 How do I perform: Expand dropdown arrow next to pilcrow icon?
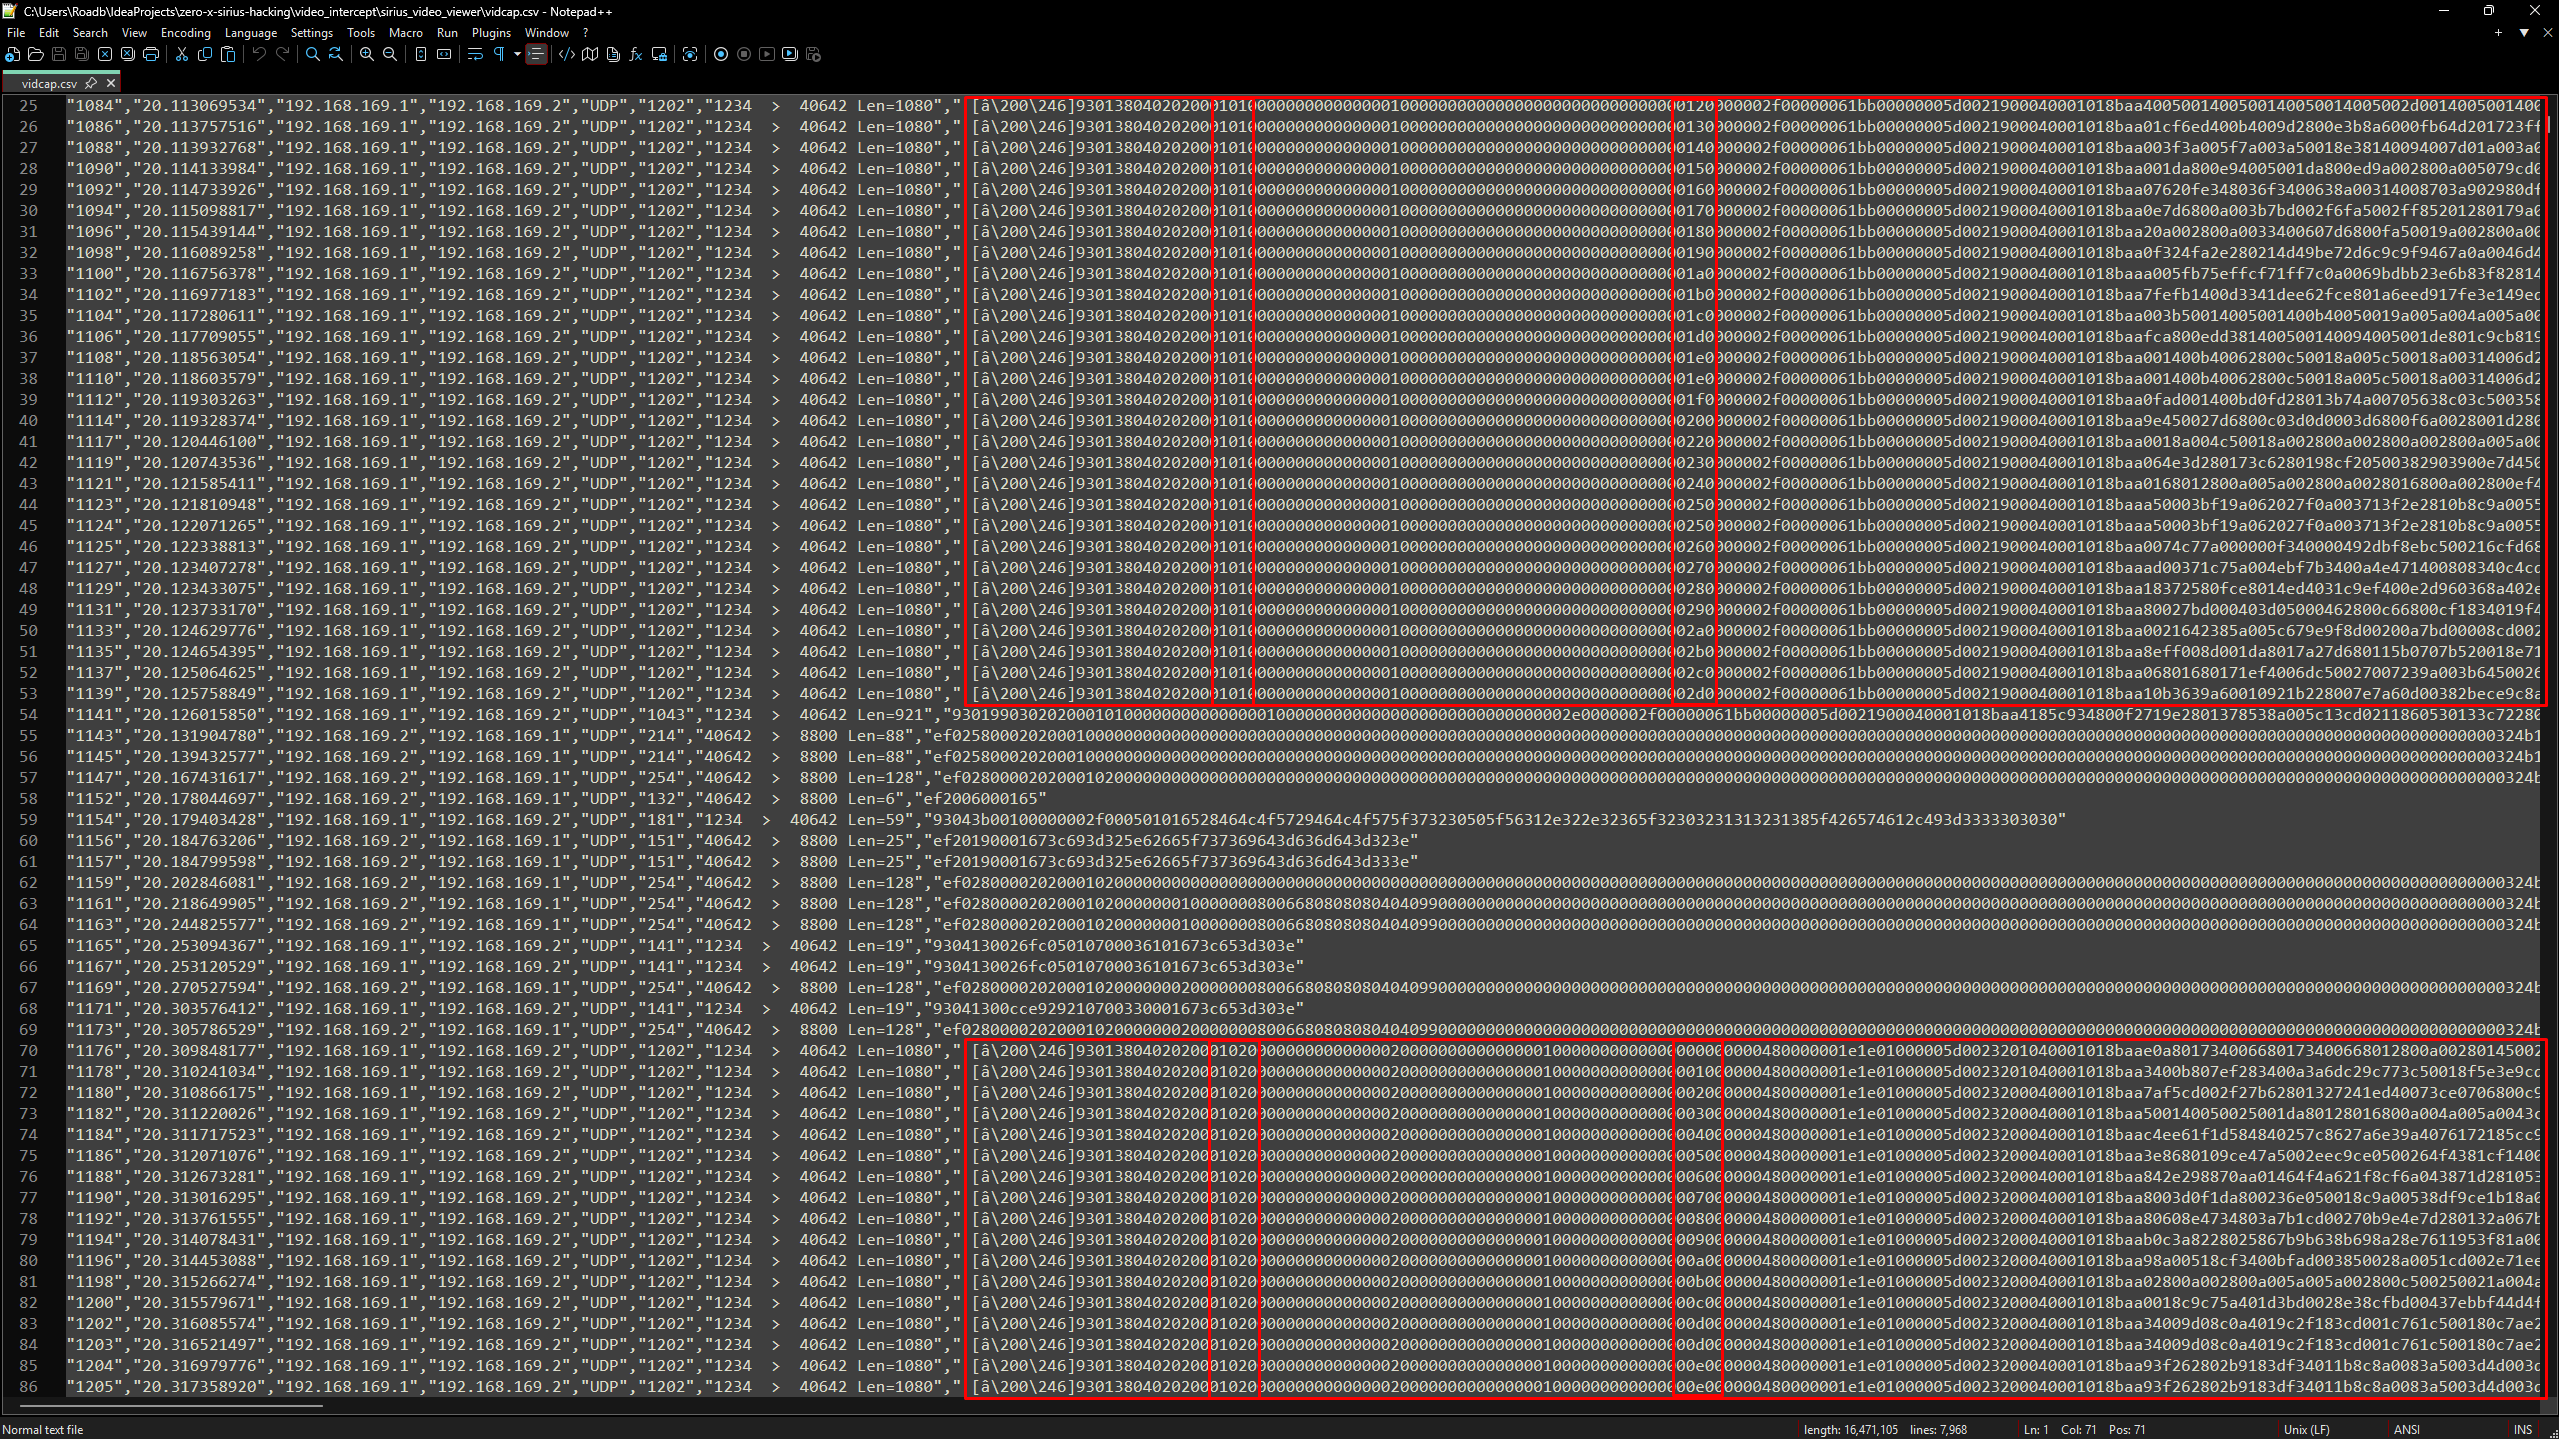tap(516, 54)
